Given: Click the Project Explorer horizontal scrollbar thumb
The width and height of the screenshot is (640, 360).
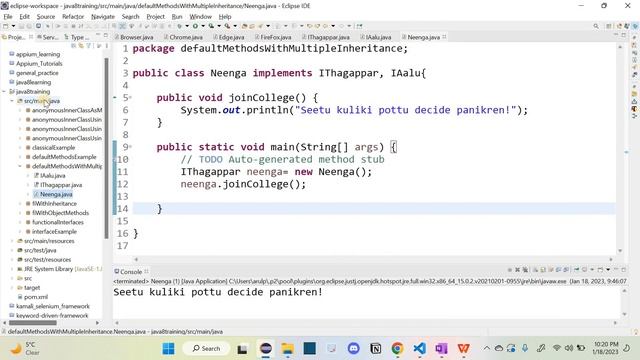Looking at the screenshot, I should pos(33,322).
